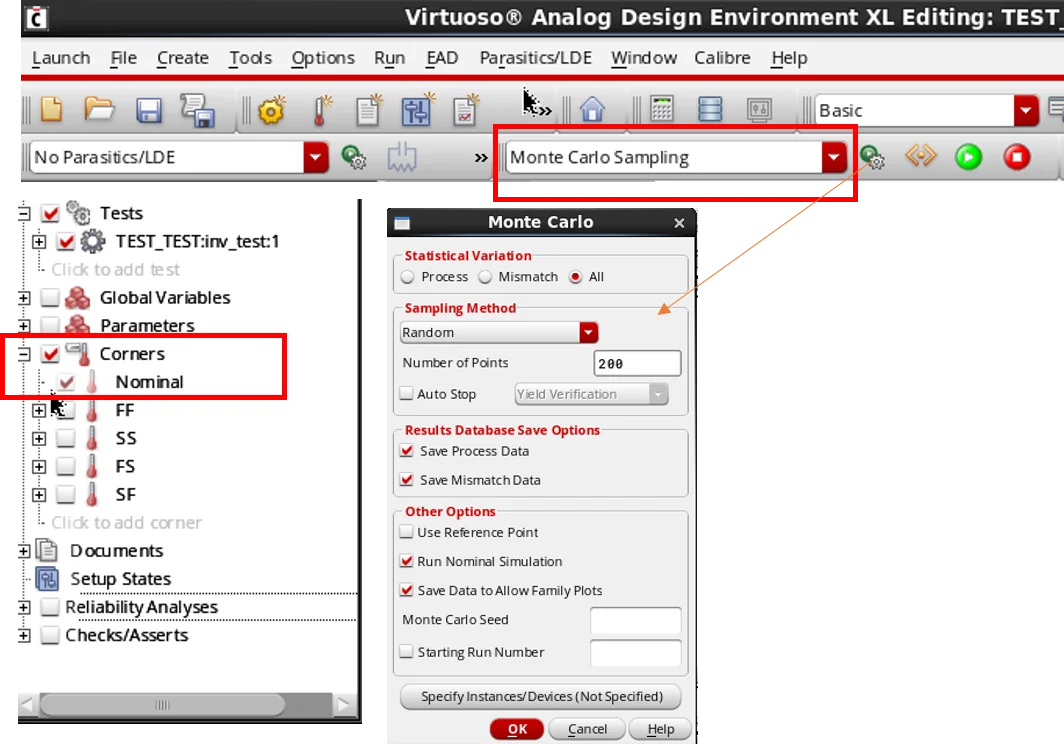Screen dimensions: 1064x744
Task: Select the Mismatch radio button
Action: (x=485, y=277)
